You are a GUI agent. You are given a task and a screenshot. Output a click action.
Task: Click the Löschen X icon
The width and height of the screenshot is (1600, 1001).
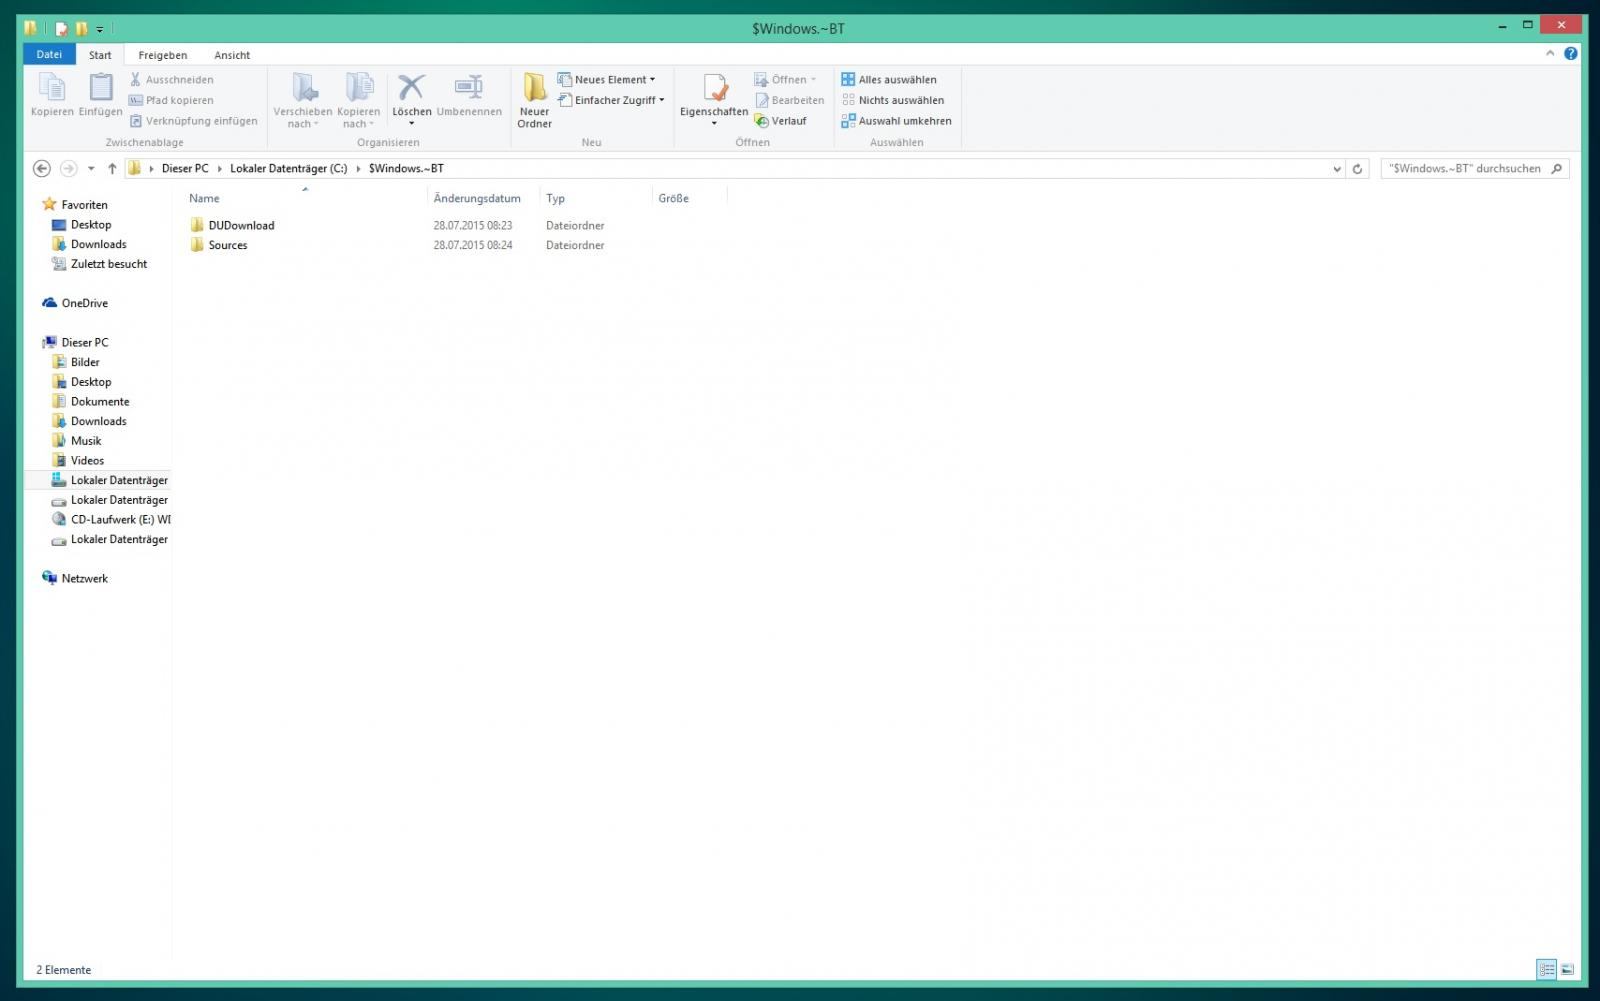411,87
